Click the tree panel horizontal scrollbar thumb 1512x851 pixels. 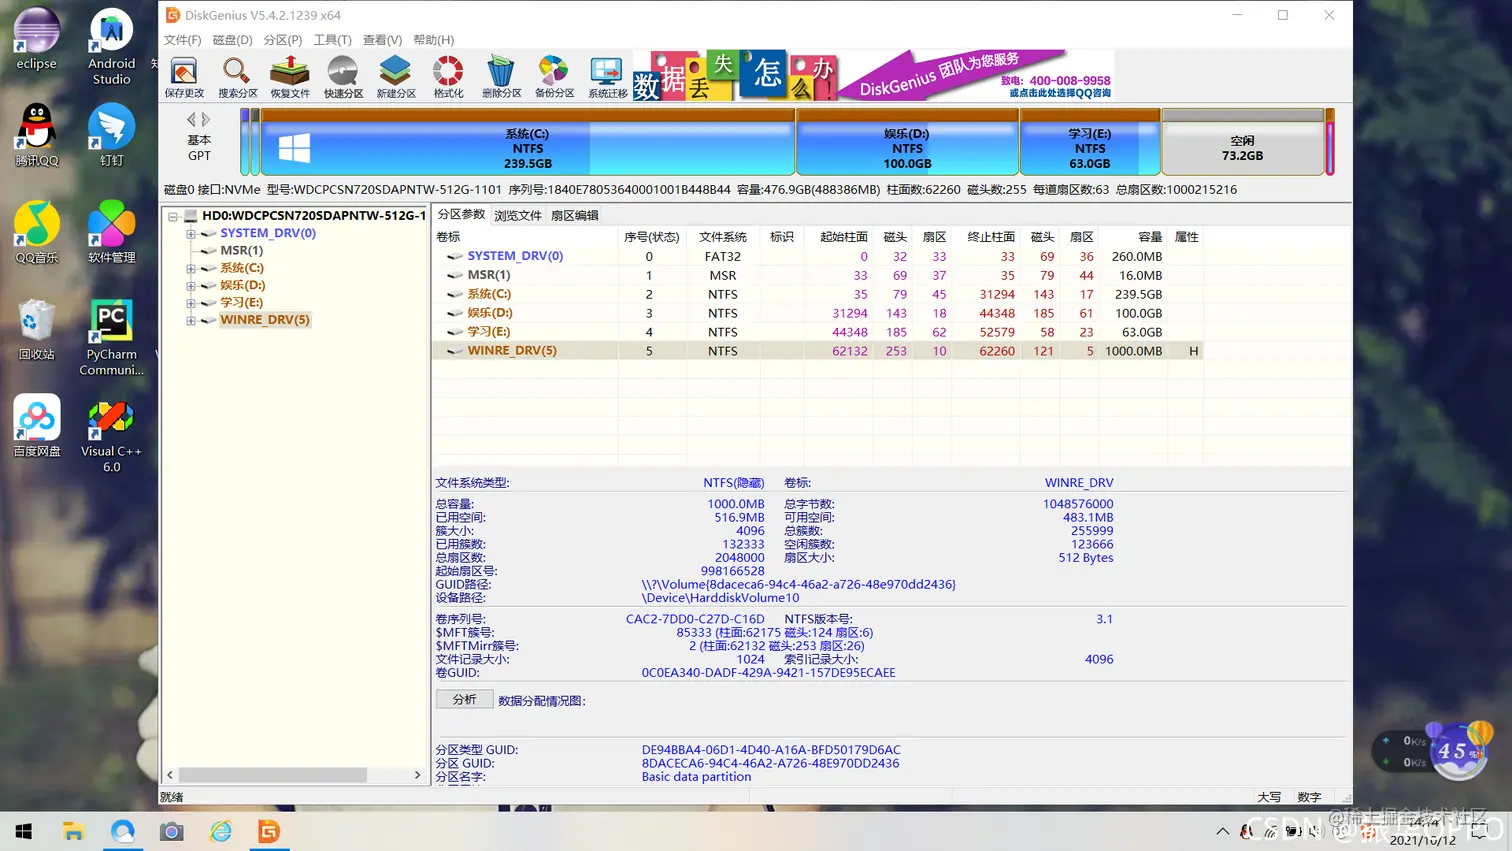[273, 775]
